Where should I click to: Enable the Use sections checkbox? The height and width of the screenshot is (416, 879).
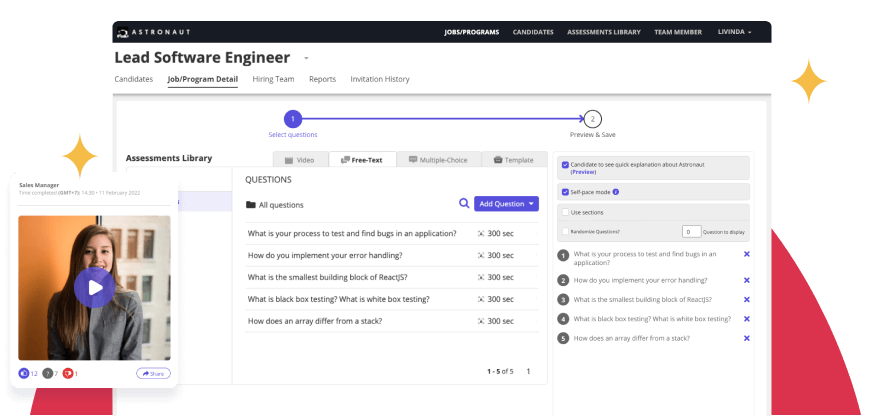(x=565, y=212)
